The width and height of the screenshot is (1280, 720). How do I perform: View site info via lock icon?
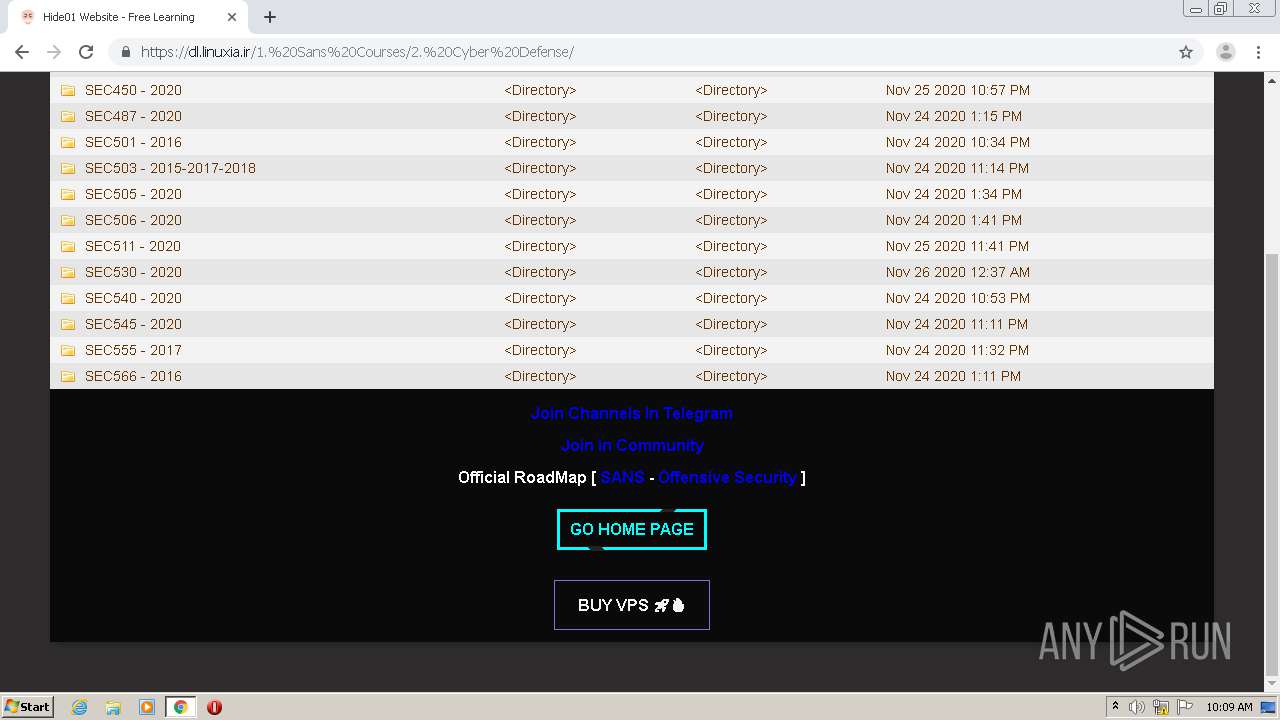click(126, 52)
